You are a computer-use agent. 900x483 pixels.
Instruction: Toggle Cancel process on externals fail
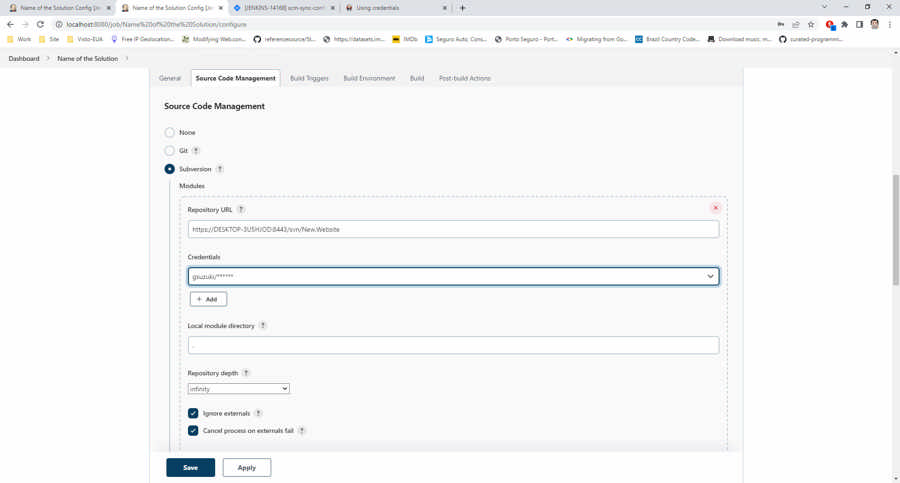pyautogui.click(x=193, y=431)
